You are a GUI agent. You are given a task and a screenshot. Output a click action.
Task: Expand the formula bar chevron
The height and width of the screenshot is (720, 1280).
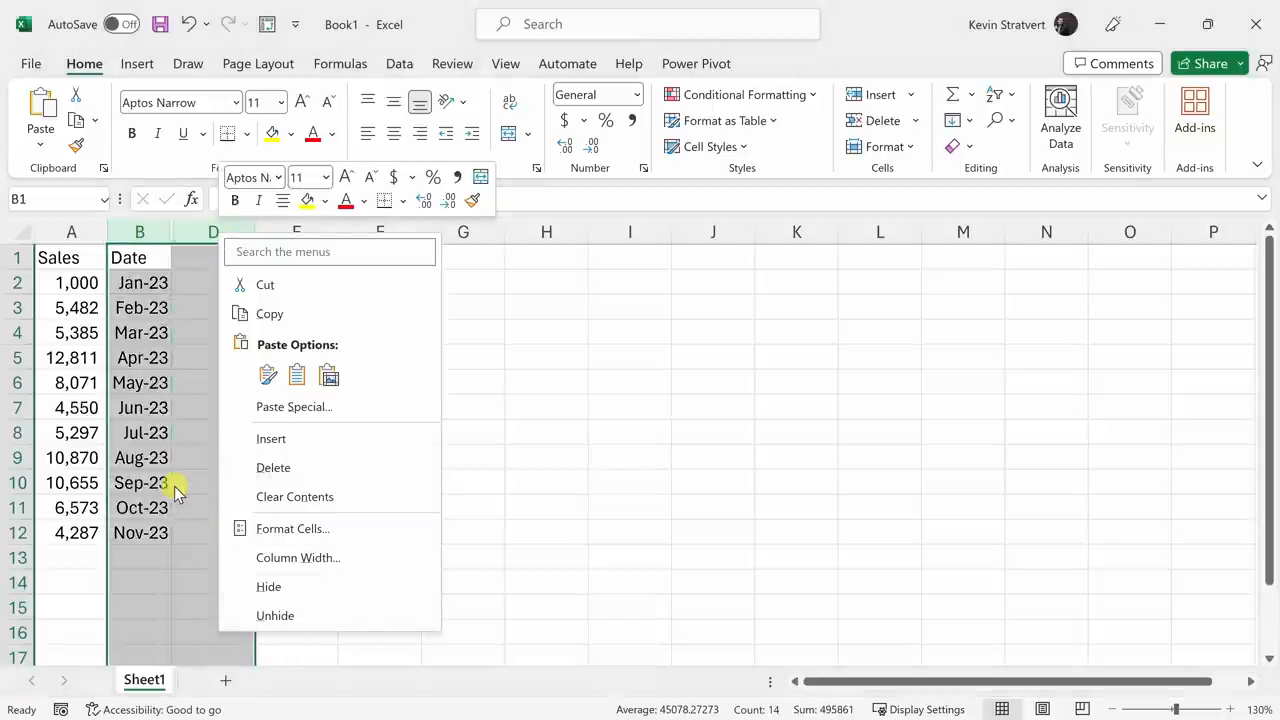[1261, 198]
